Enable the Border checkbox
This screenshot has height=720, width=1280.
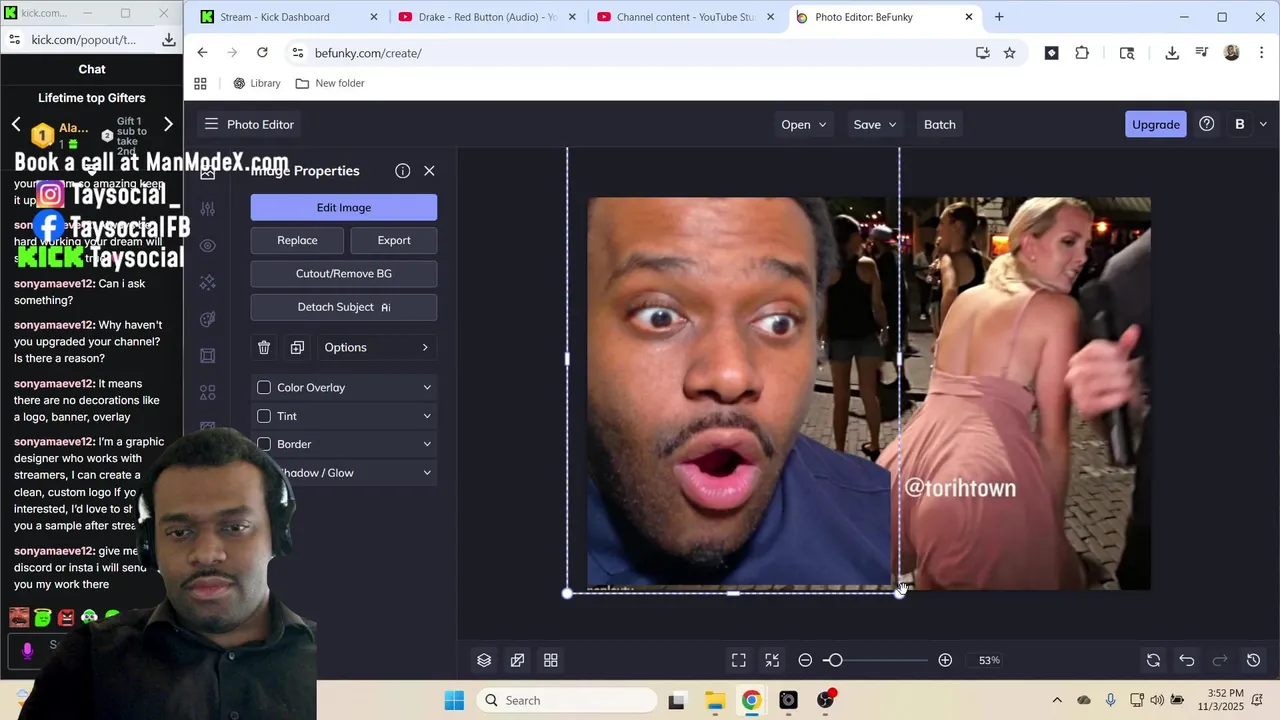tap(264, 444)
